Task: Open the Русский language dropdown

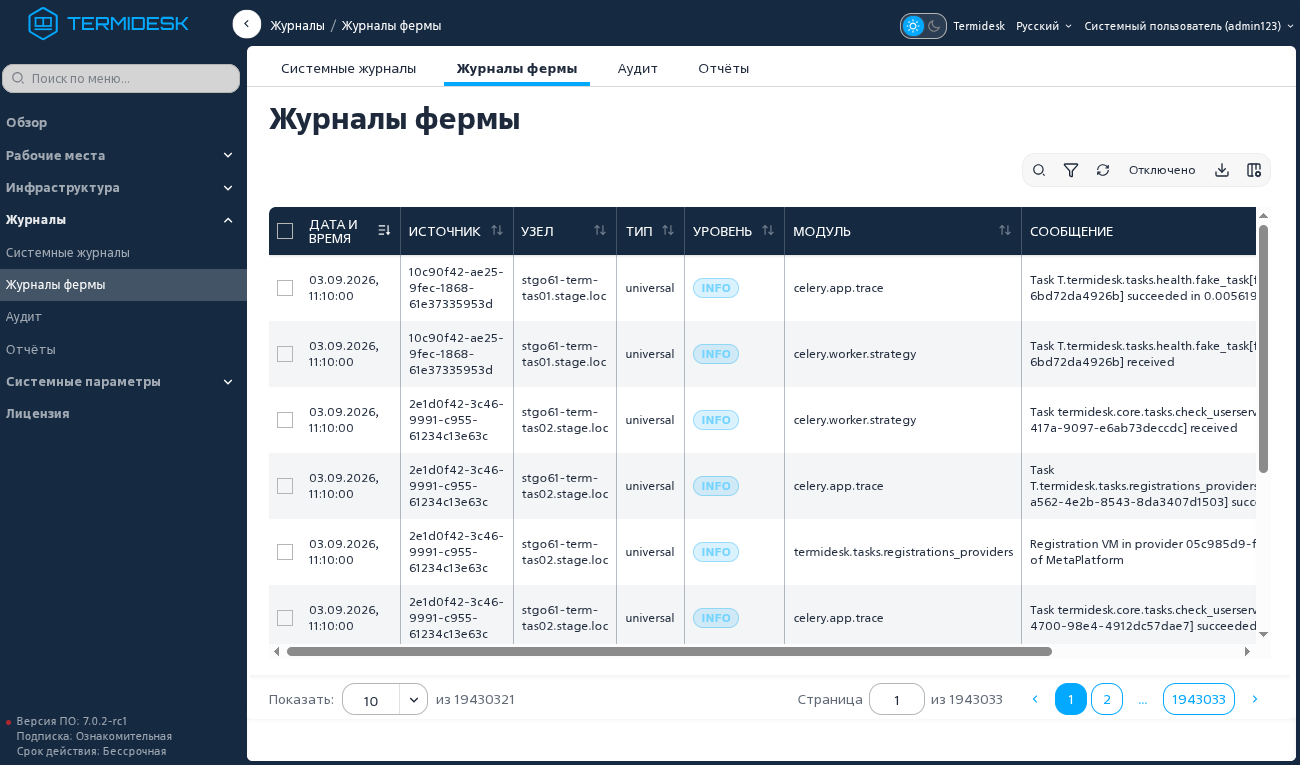Action: pyautogui.click(x=1044, y=26)
